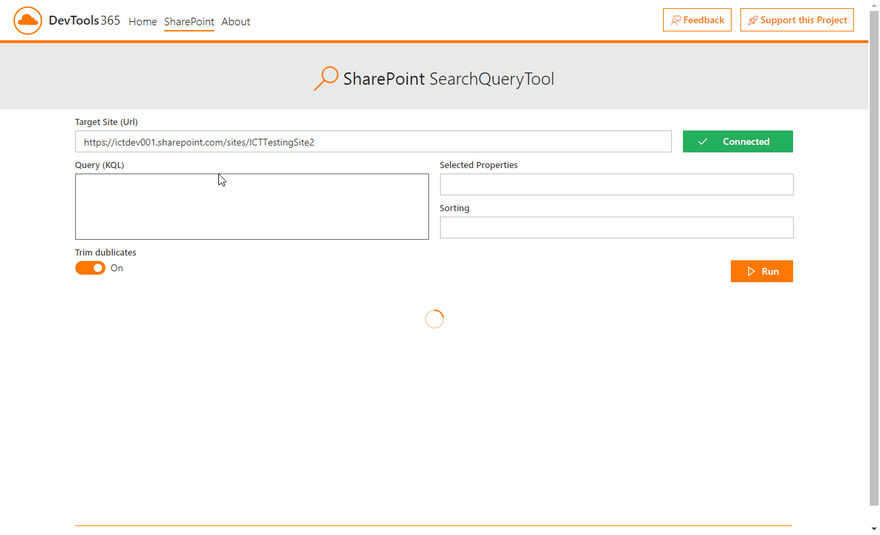This screenshot has width=880, height=535.
Task: Click the vertical page scrollbar thumb
Action: point(874,258)
